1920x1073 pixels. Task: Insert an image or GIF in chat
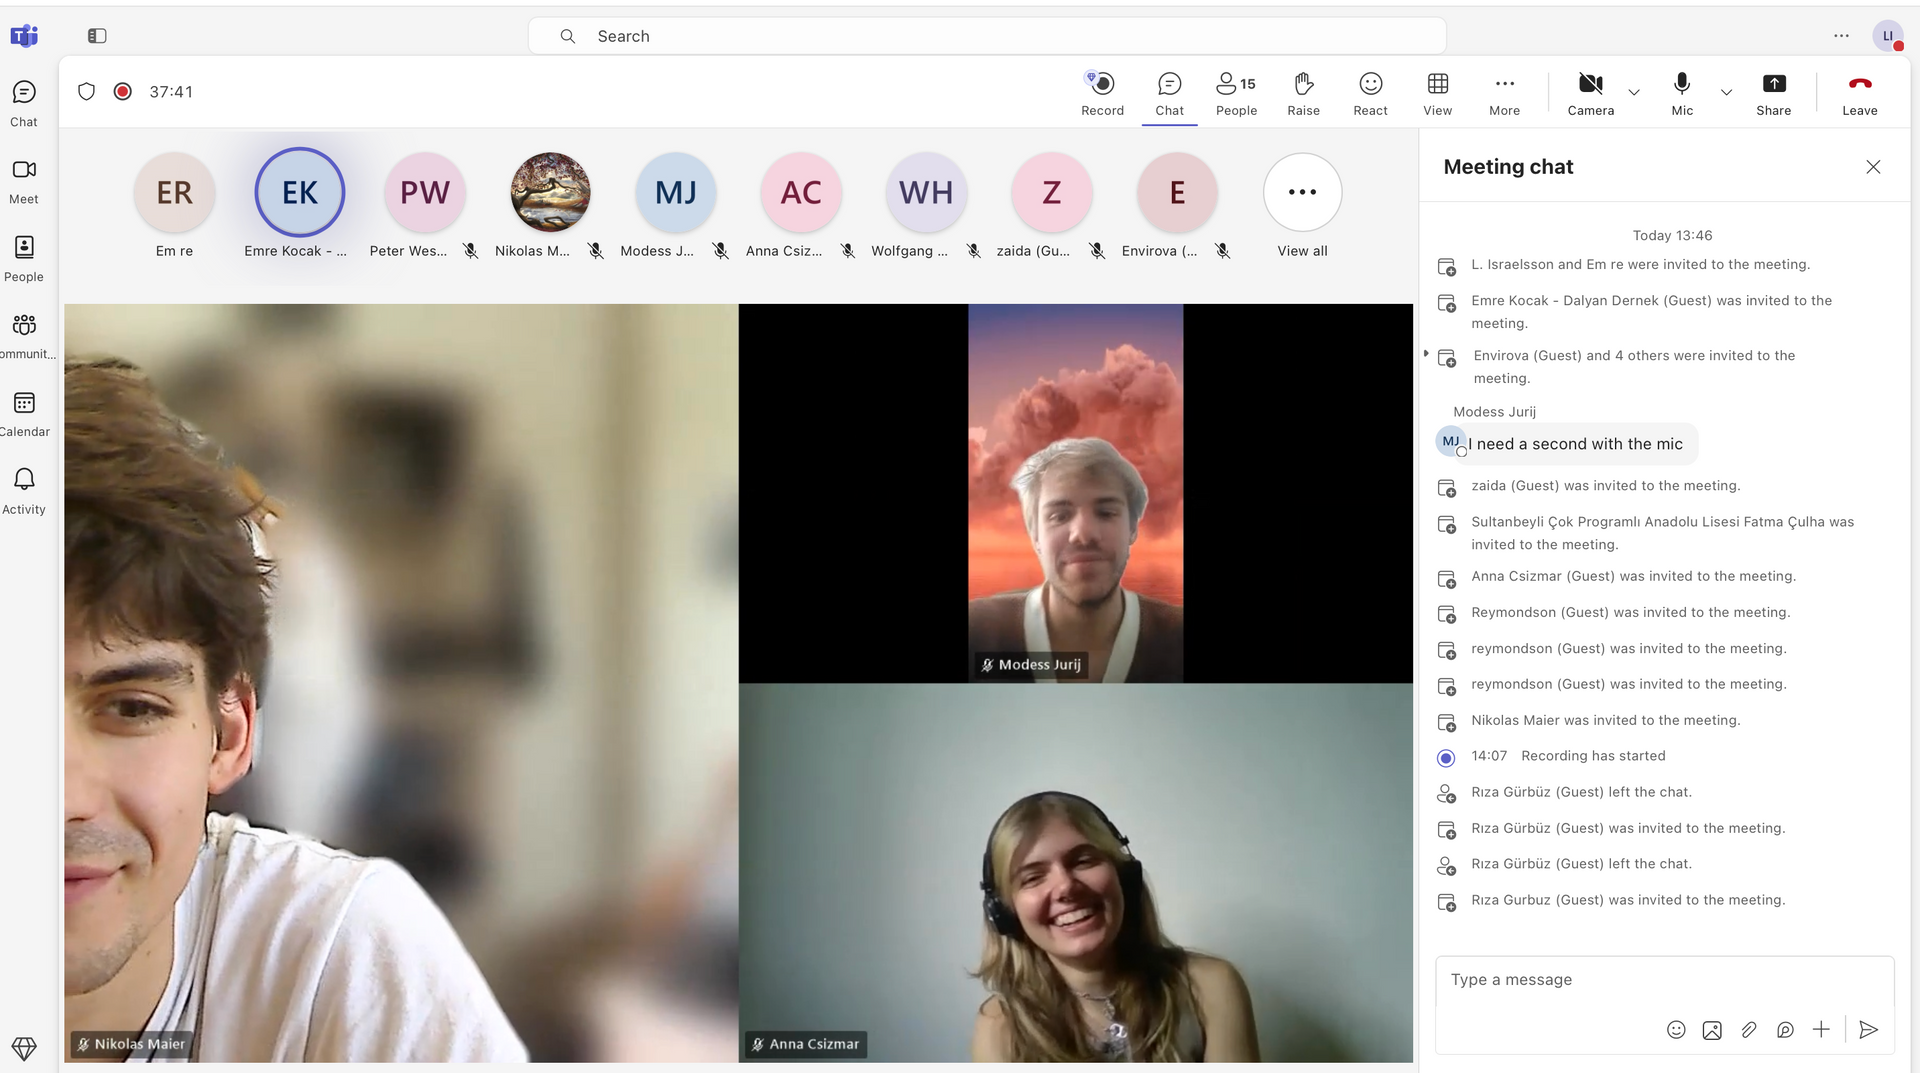[x=1712, y=1030]
